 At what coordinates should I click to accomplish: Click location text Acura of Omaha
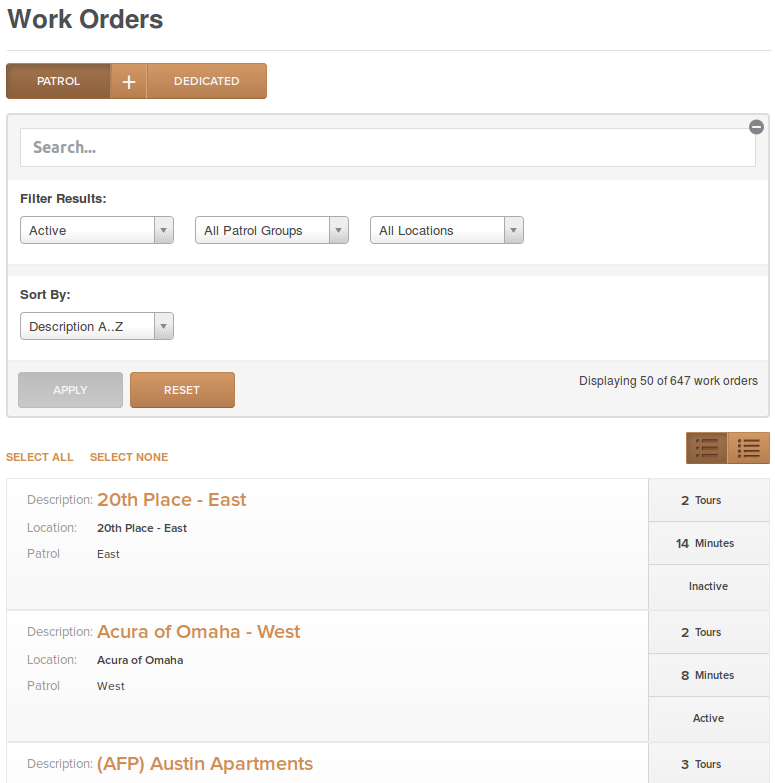[x=140, y=660]
